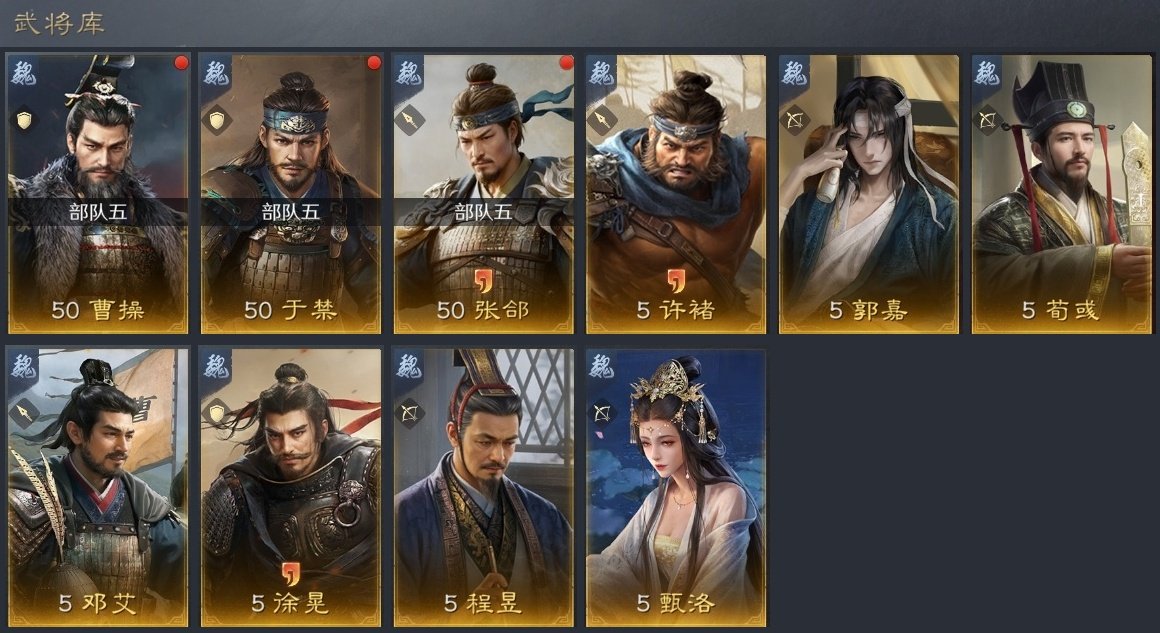
Task: Click the level 5 邓艾 name label
Action: click(98, 603)
